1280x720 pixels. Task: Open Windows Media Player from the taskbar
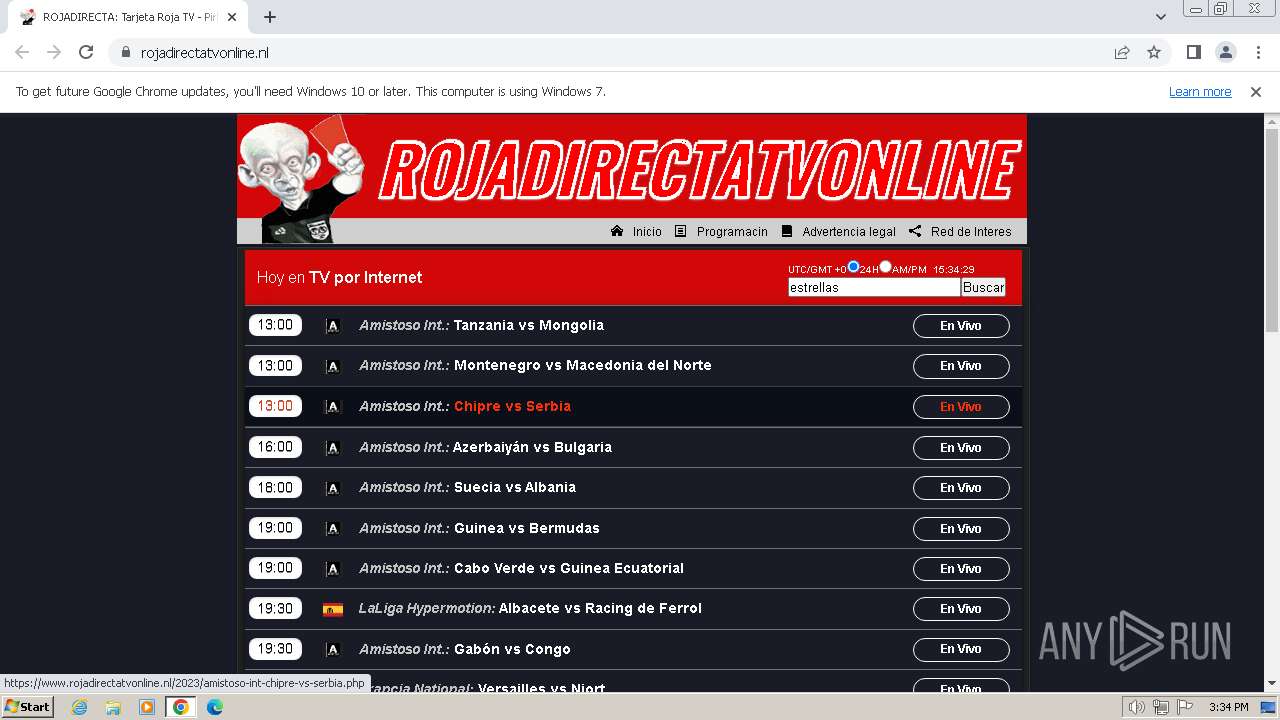(x=147, y=707)
